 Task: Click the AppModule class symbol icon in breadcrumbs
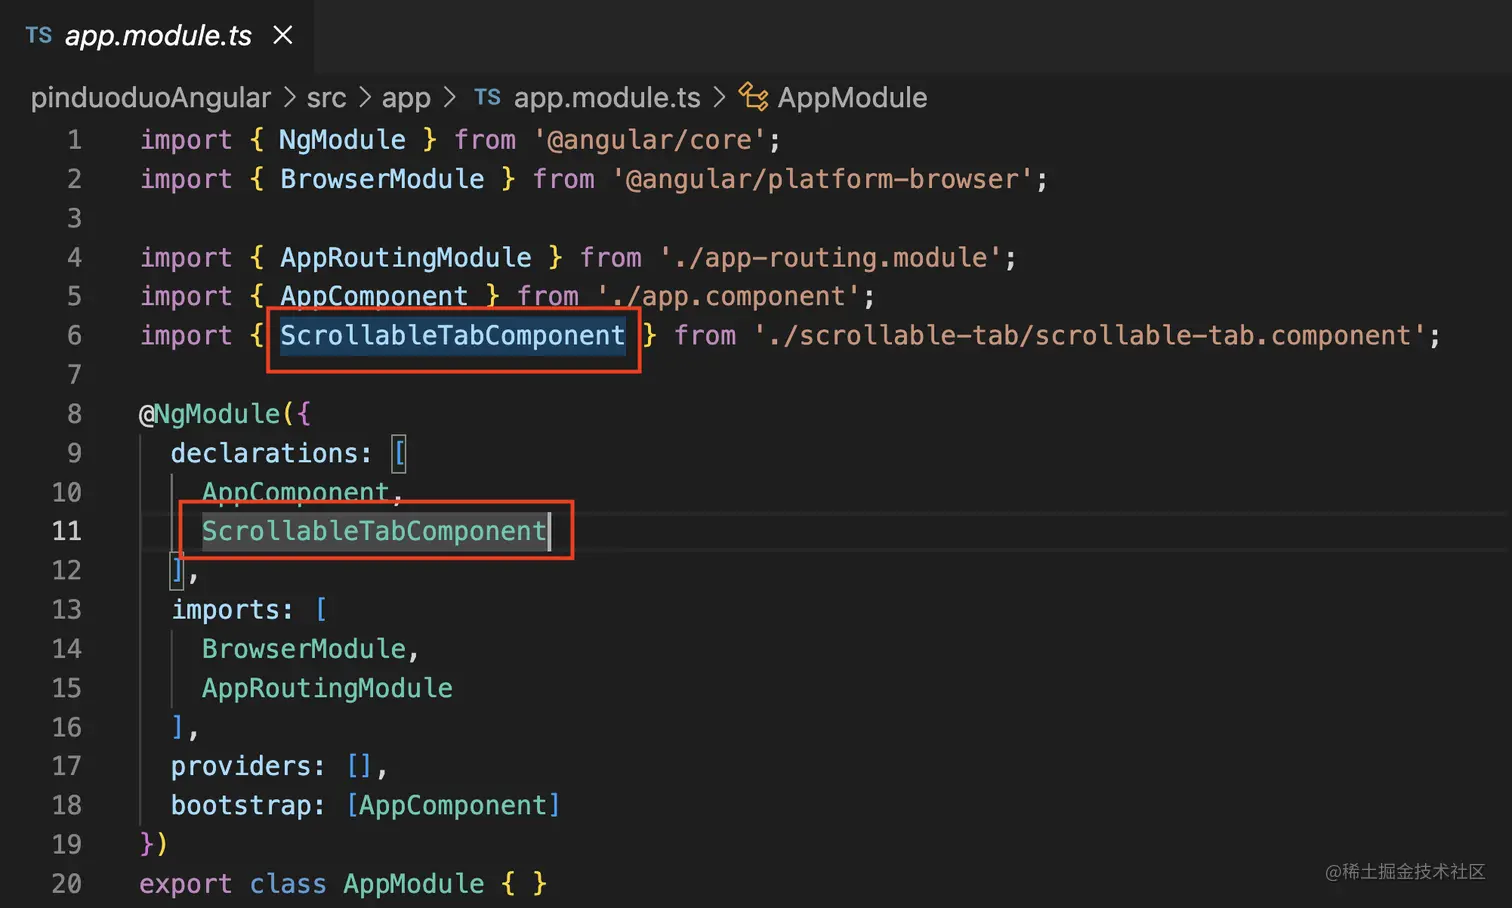753,97
